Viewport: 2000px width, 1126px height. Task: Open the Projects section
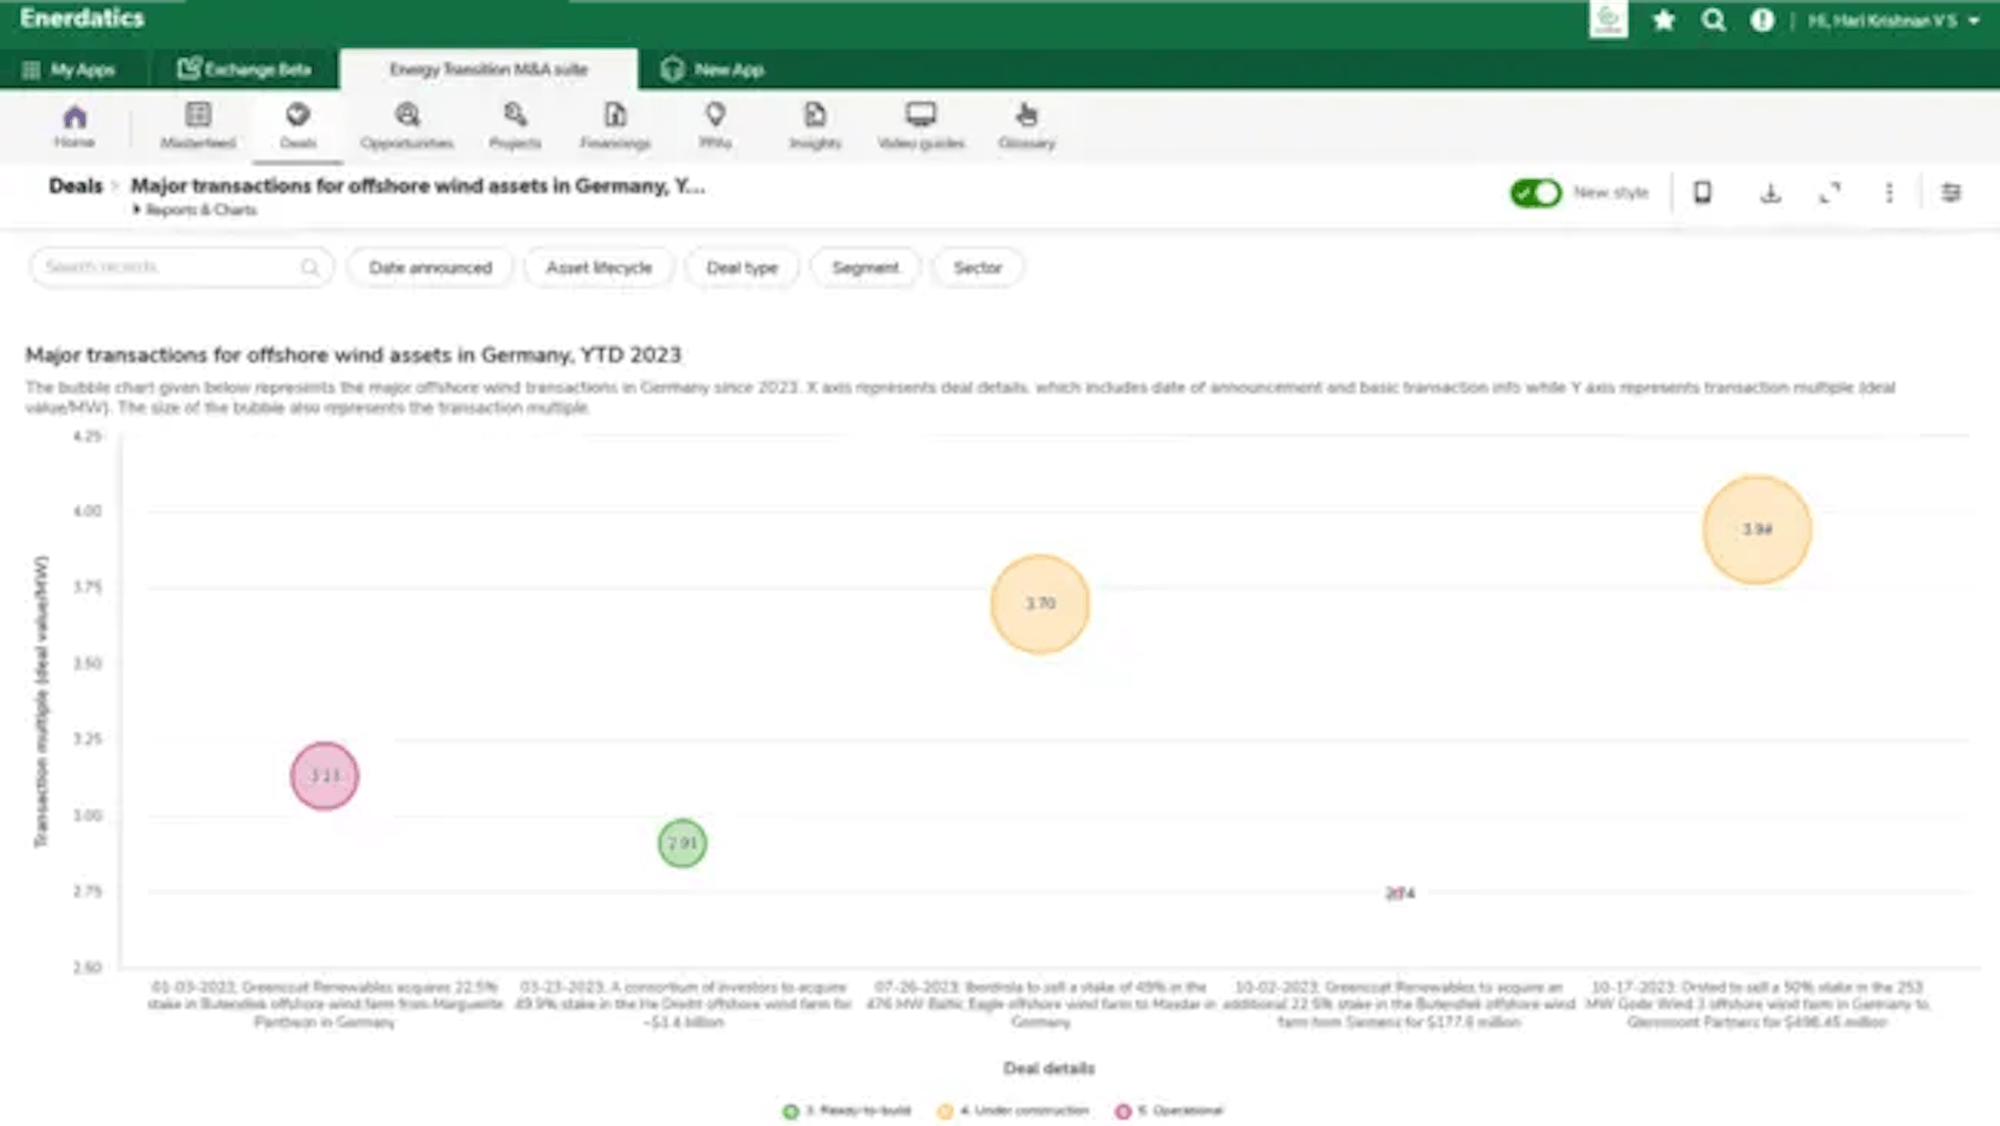[515, 126]
